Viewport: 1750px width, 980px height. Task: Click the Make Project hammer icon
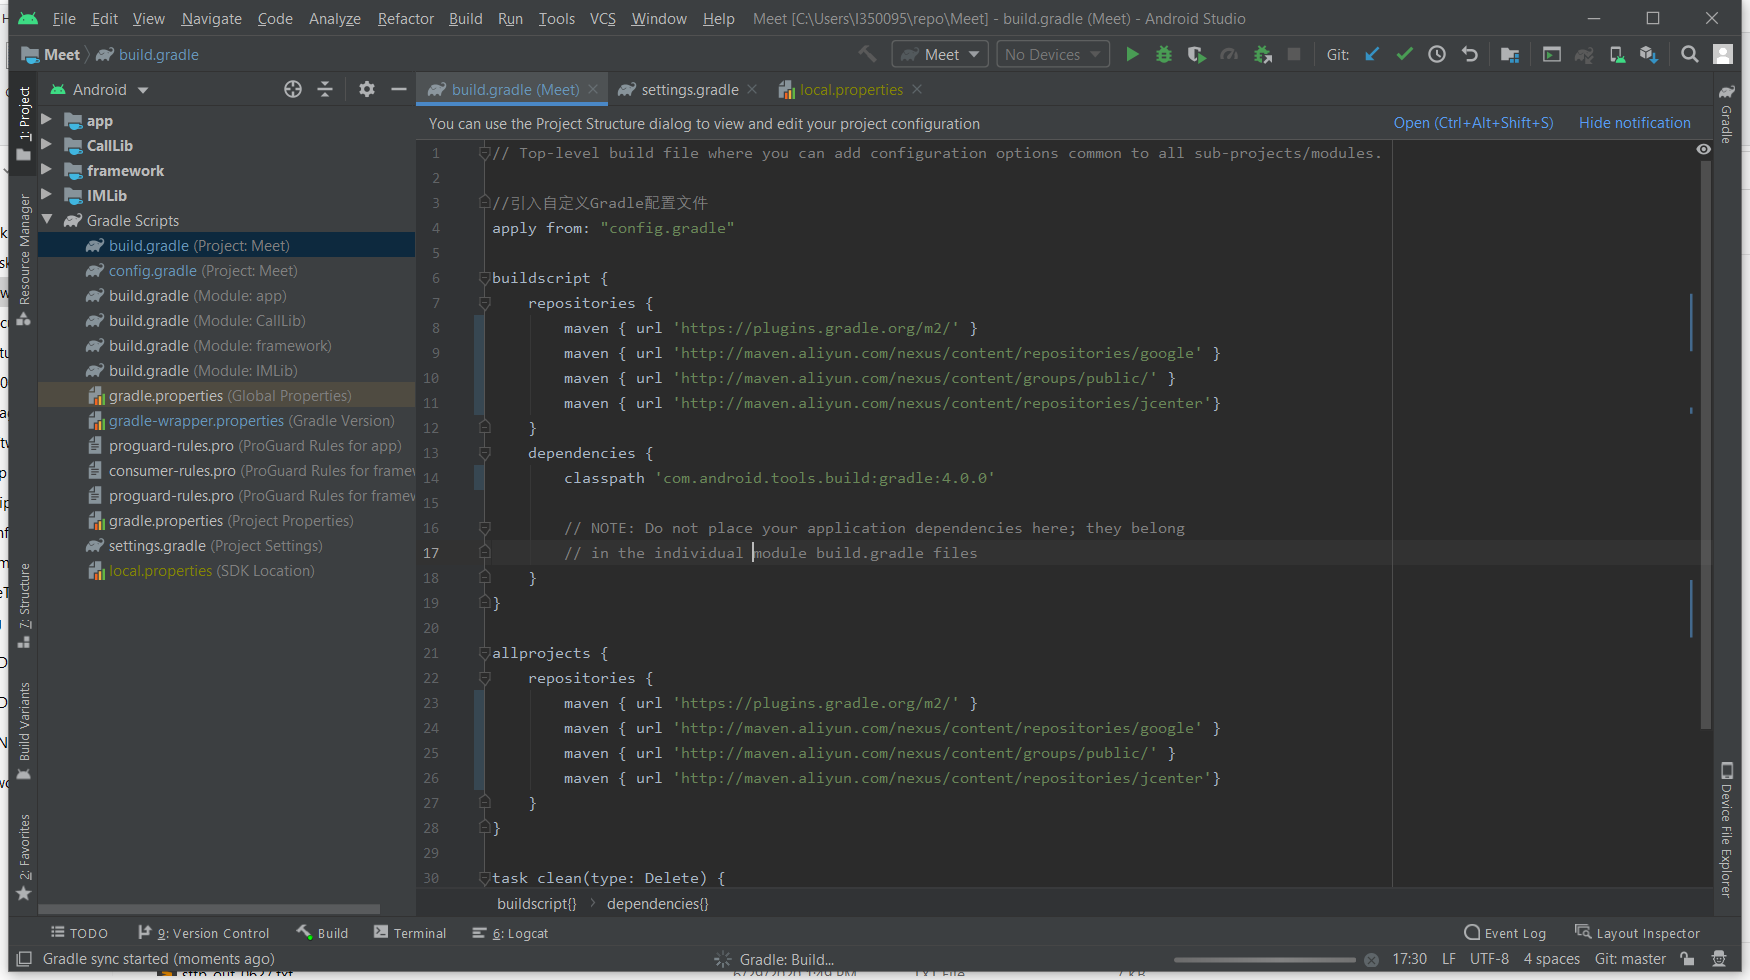point(867,54)
